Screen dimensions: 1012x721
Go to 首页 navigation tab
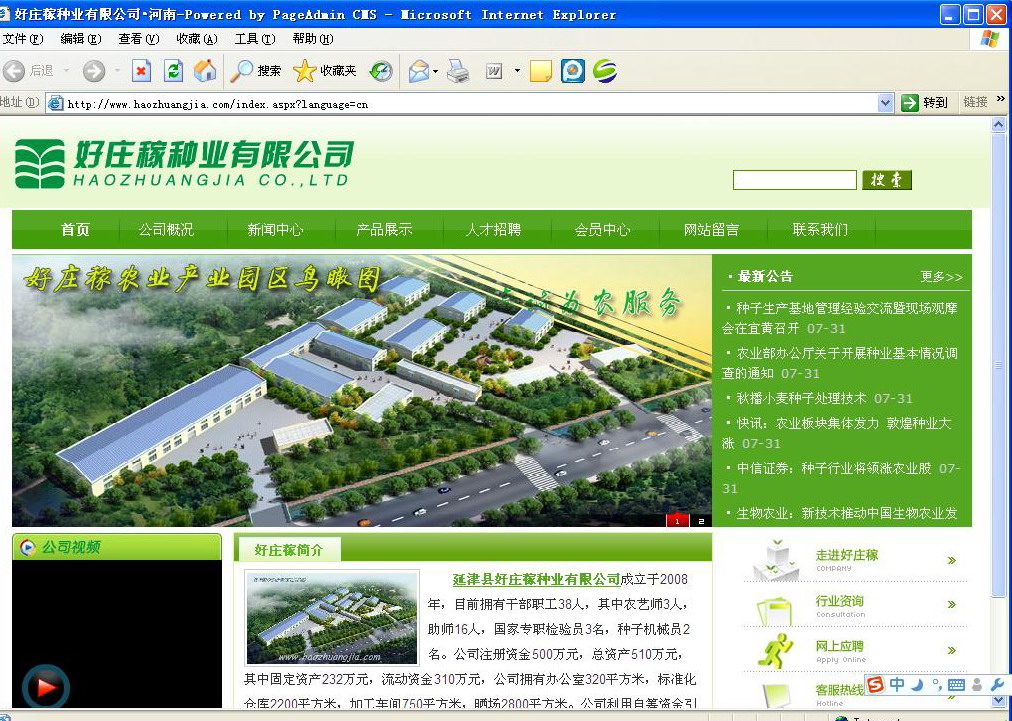click(76, 229)
